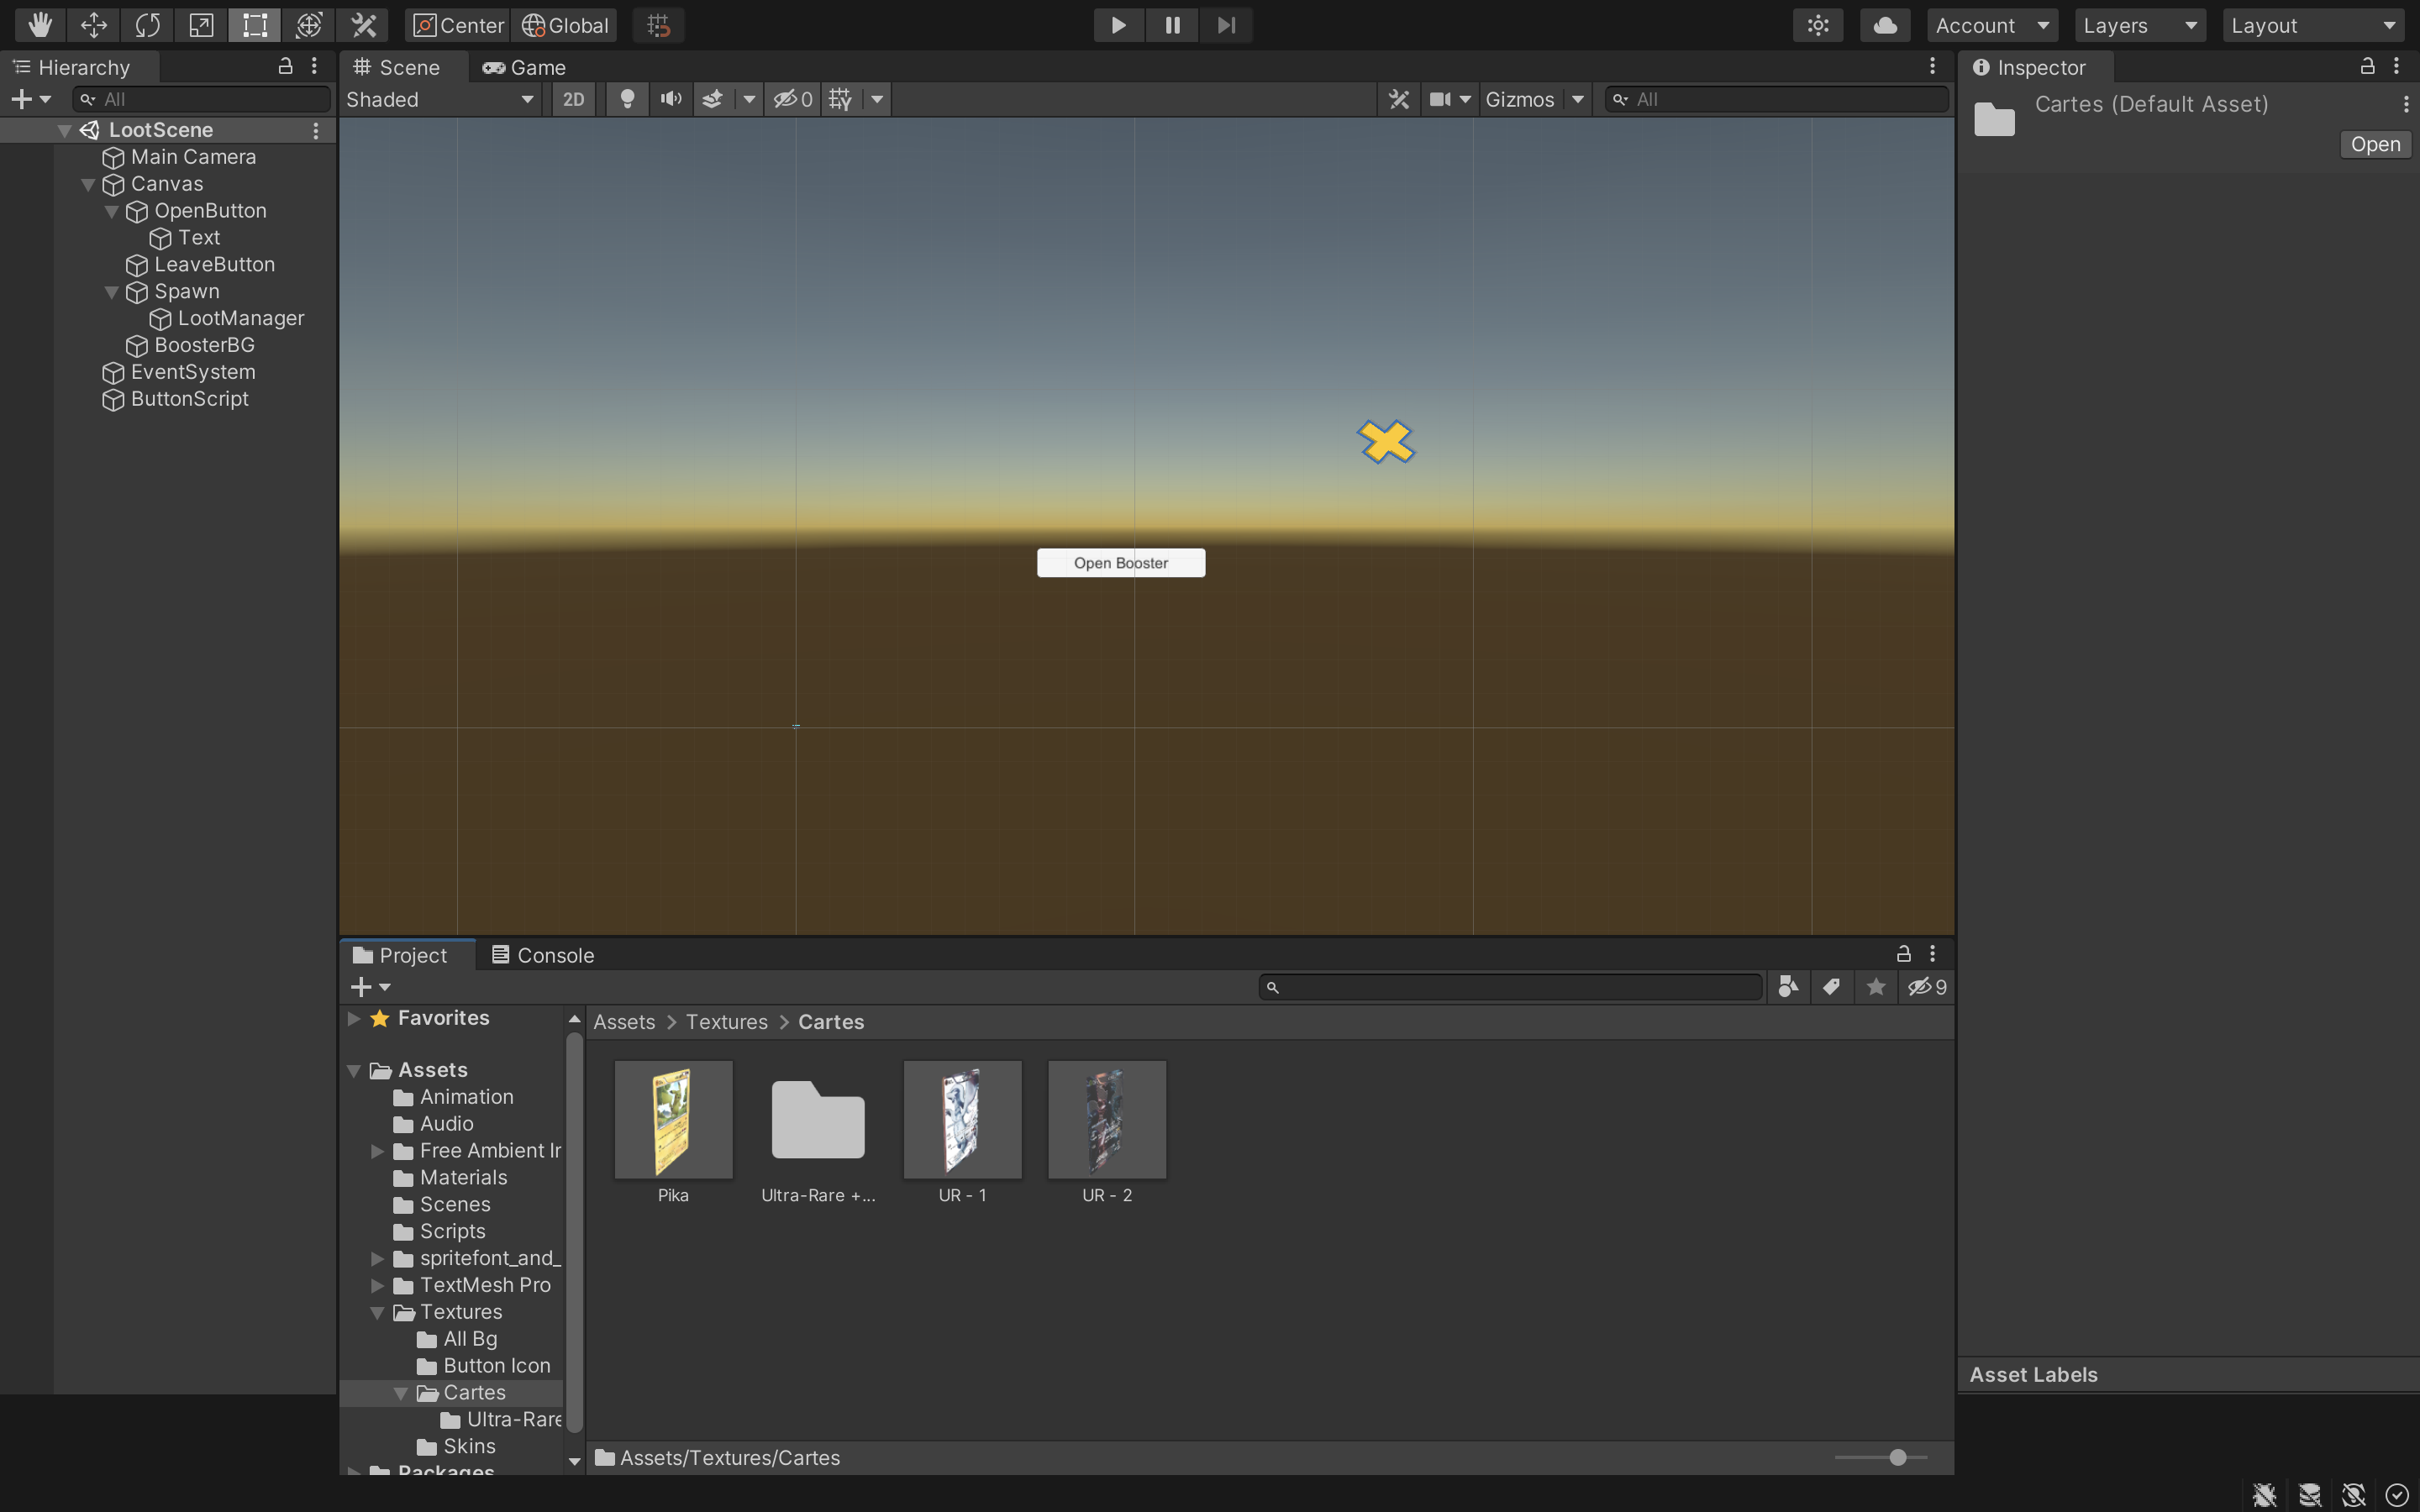Open Account dropdown
Screen dimensions: 2420x1512
tap(1992, 25)
